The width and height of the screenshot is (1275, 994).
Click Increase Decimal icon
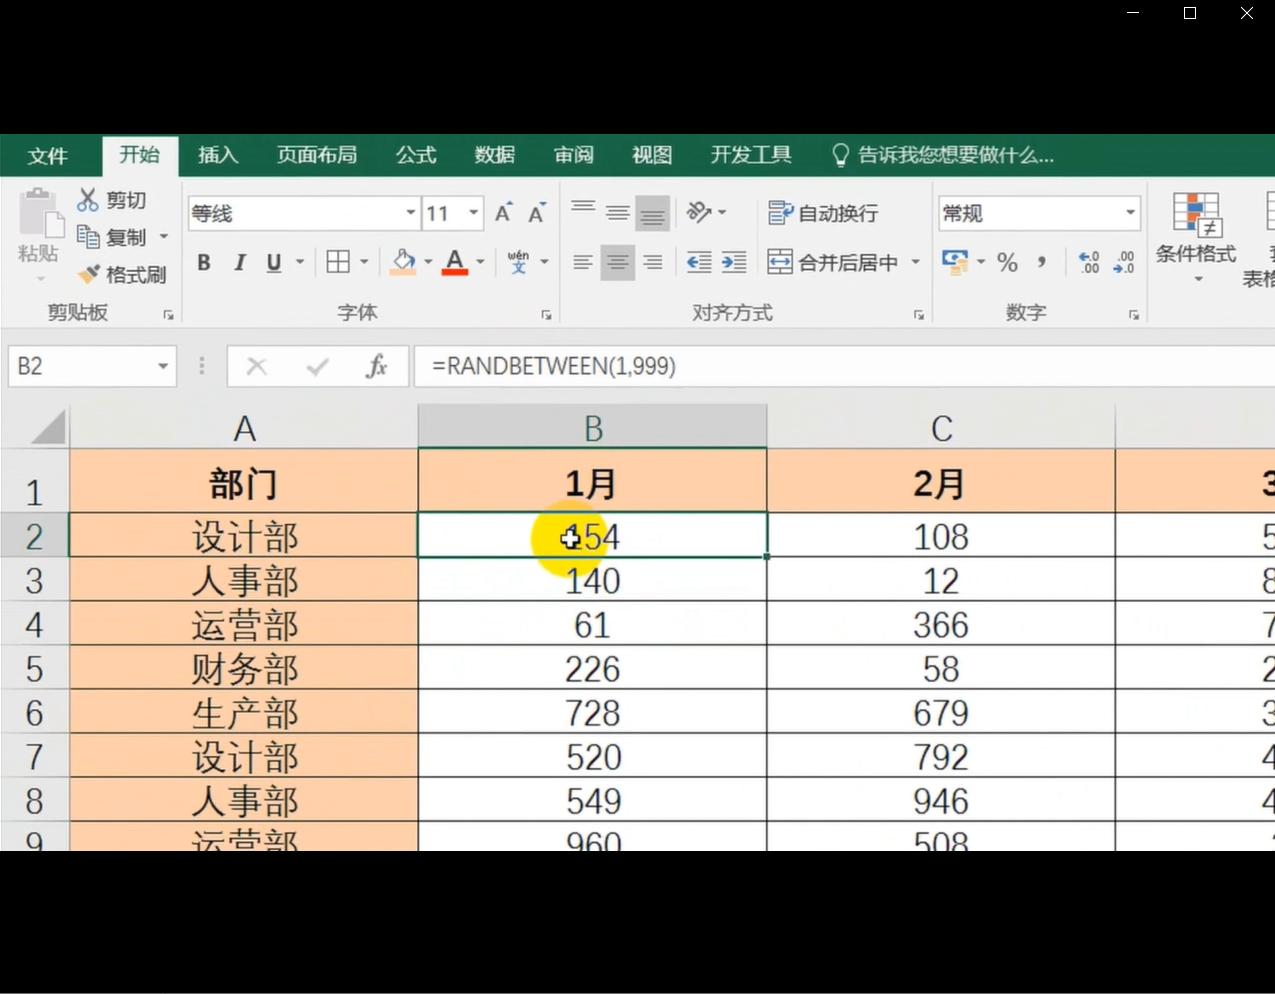(1088, 262)
